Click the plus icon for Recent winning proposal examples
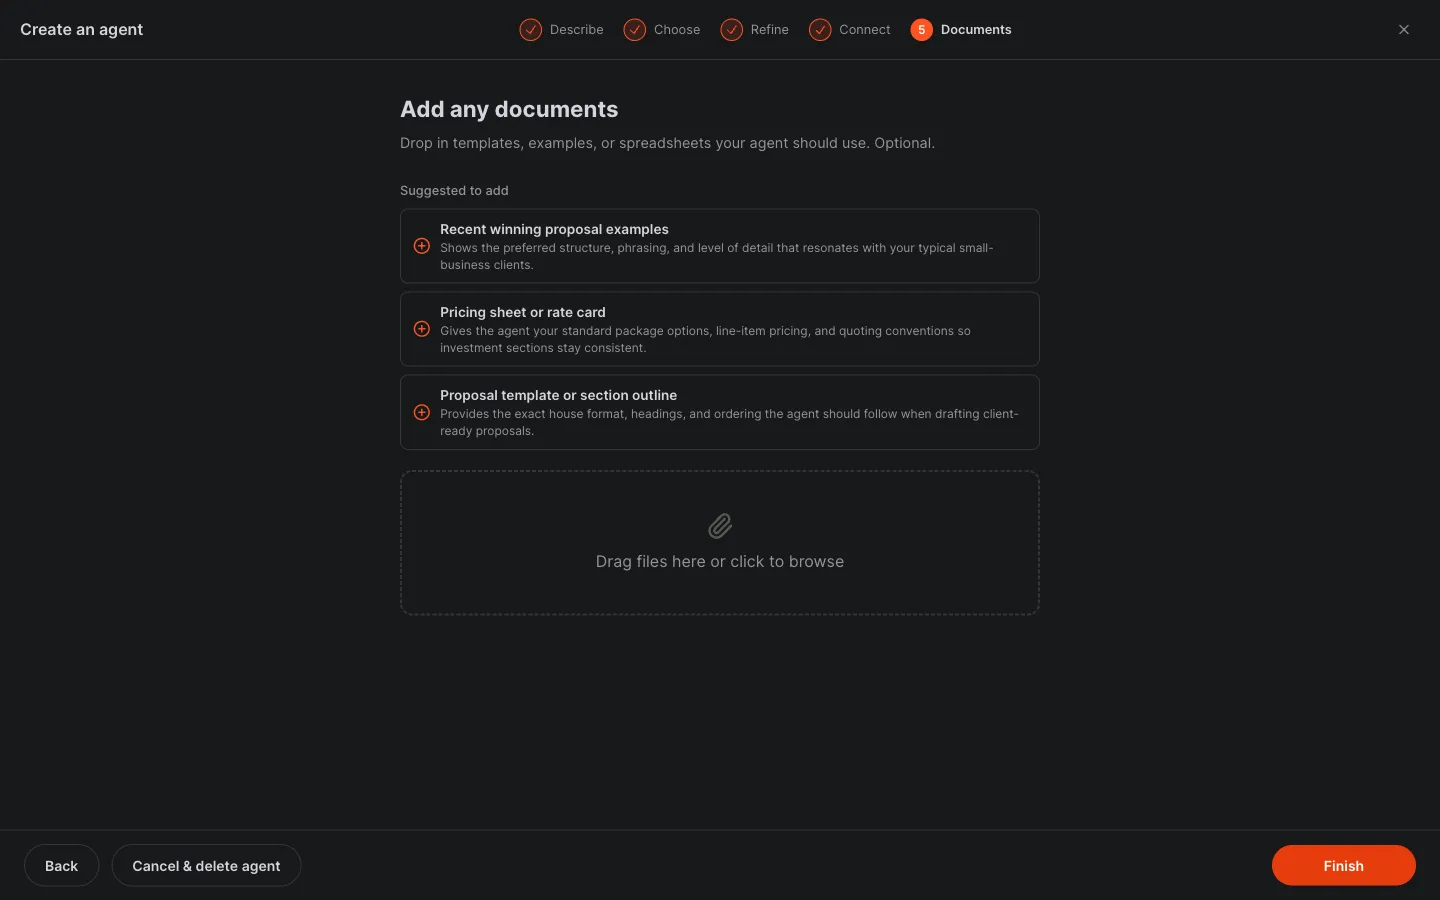Viewport: 1440px width, 900px height. tap(422, 246)
